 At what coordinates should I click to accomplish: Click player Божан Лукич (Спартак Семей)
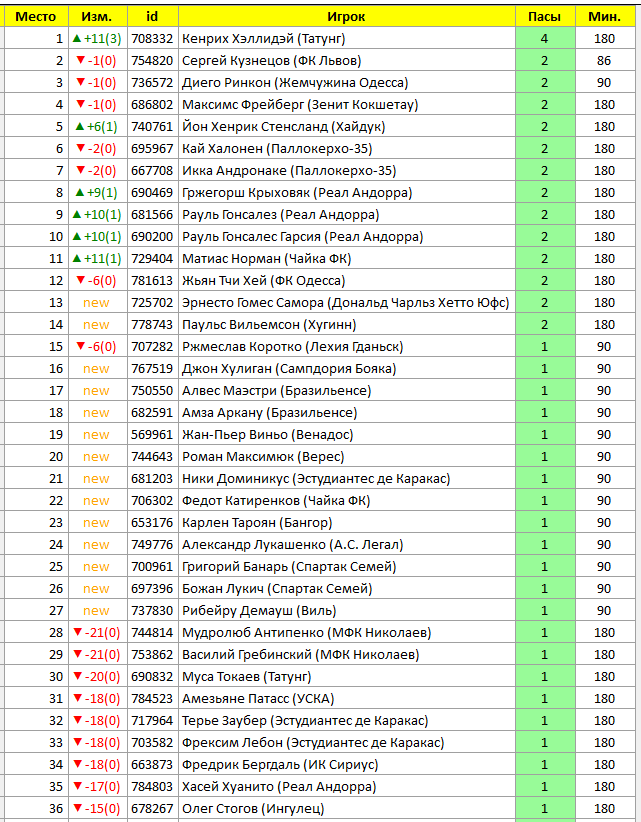click(277, 589)
